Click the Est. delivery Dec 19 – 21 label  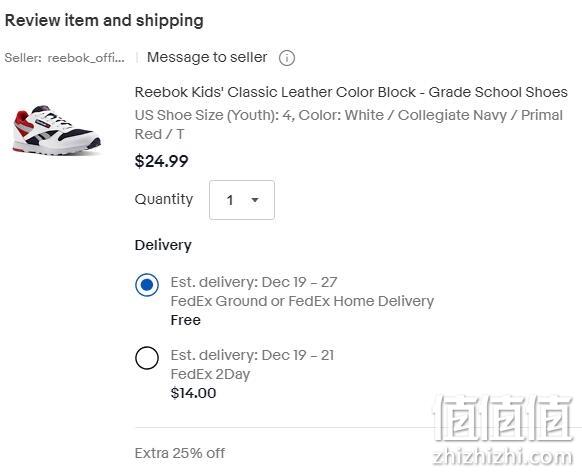(x=252, y=355)
